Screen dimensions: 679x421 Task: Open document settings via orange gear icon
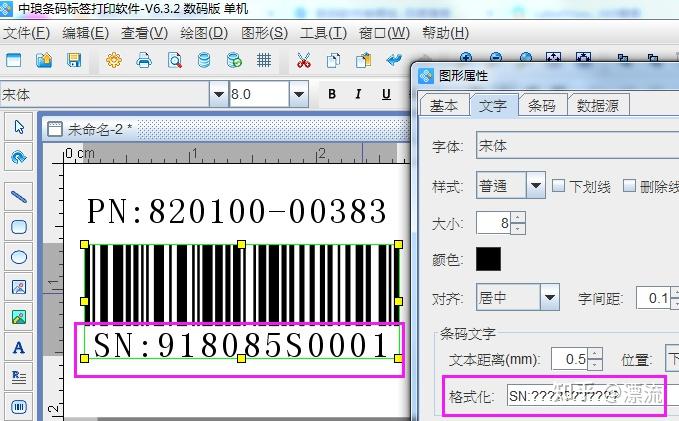[x=113, y=60]
